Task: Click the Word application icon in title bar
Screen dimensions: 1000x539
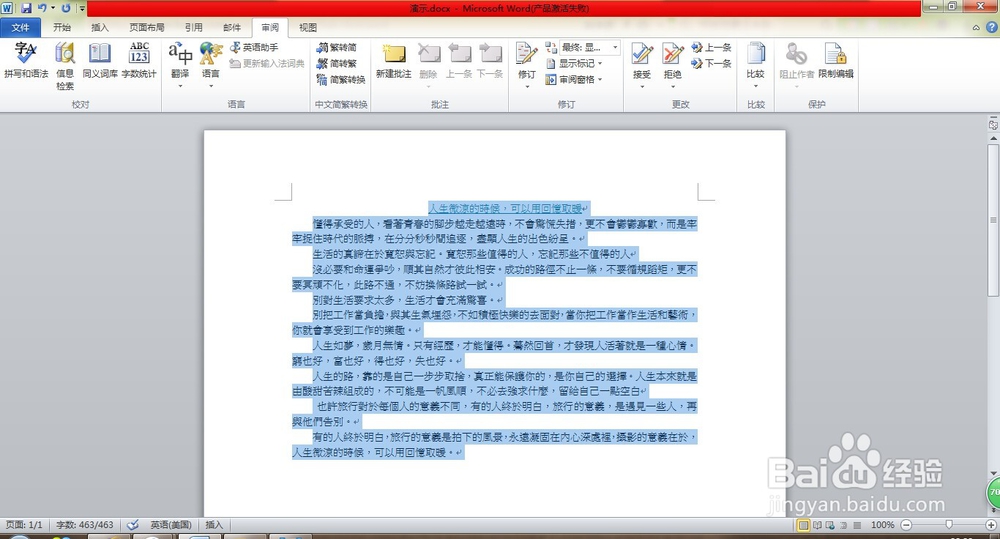Action: [8, 8]
